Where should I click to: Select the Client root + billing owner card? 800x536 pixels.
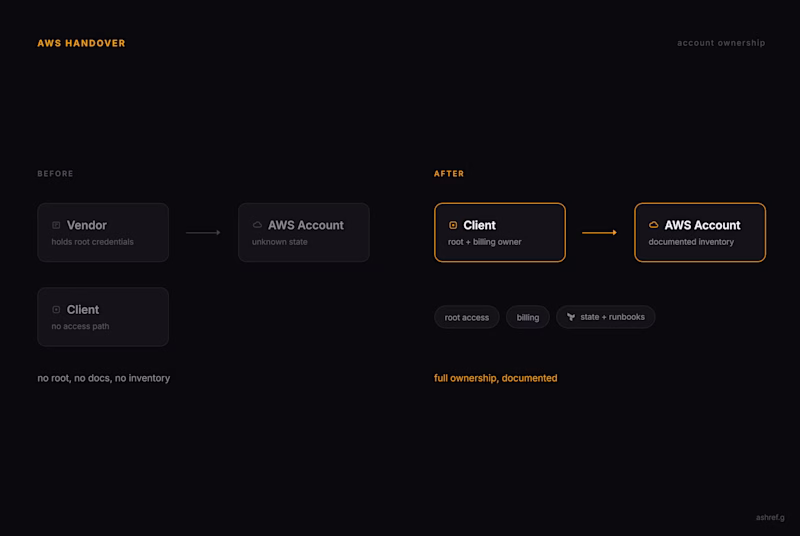[499, 233]
